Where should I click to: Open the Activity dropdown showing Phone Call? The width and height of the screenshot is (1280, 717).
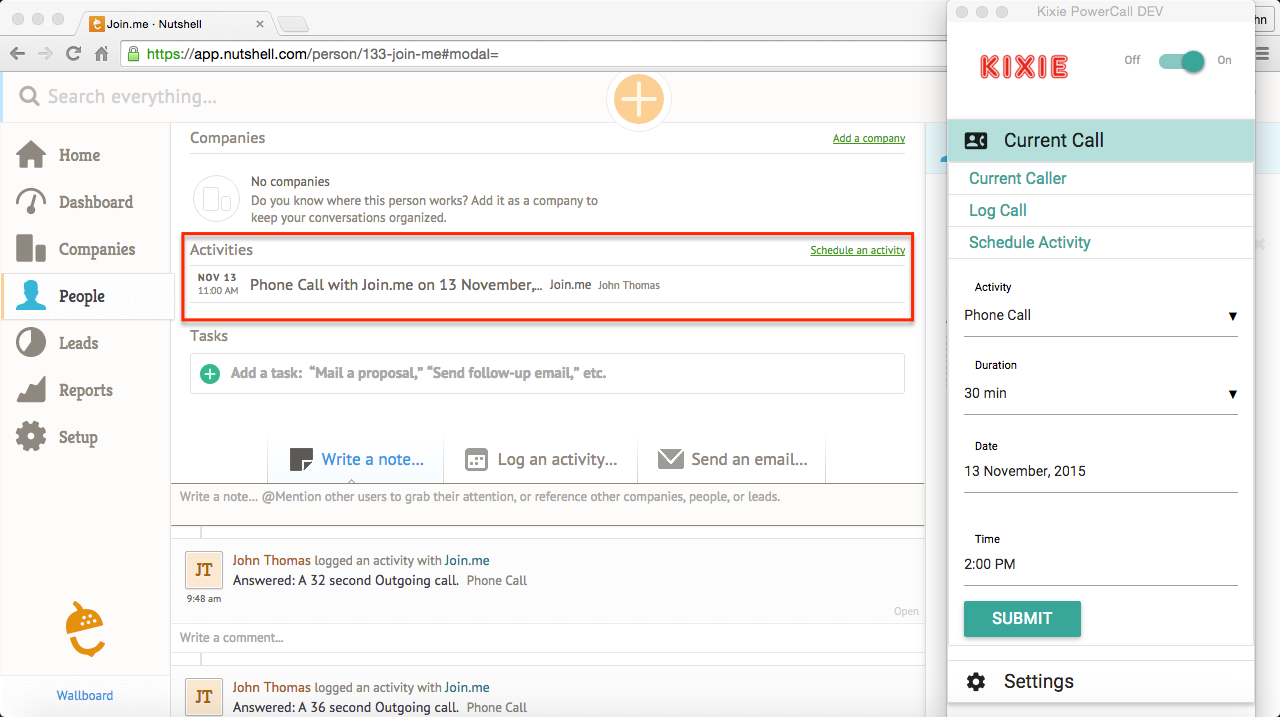pyautogui.click(x=1101, y=316)
